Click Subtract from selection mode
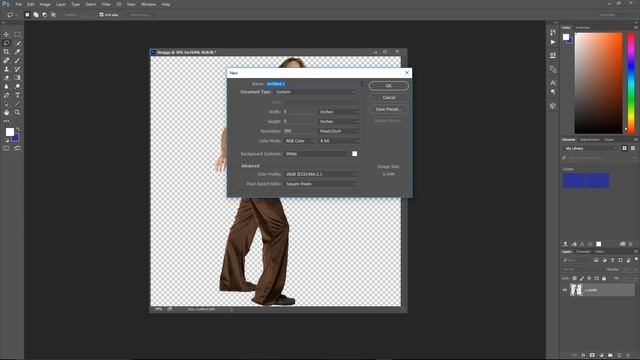Image resolution: width=640 pixels, height=360 pixels. (44, 15)
